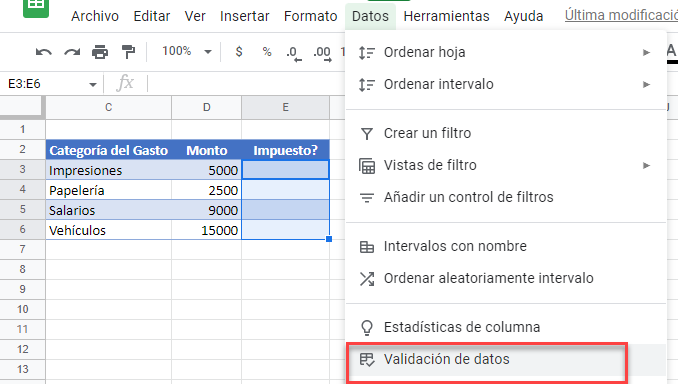Open the Formato menu
This screenshot has width=678, height=384.
click(x=310, y=16)
